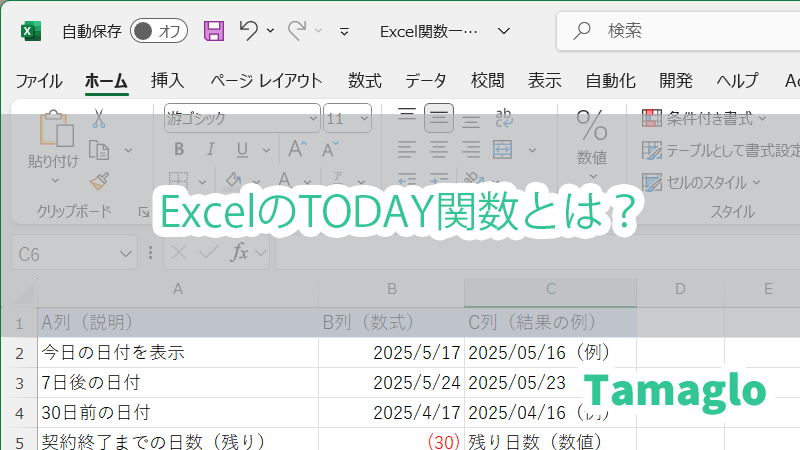Image resolution: width=800 pixels, height=450 pixels.
Task: Click the Undo arrow icon
Action: (249, 31)
